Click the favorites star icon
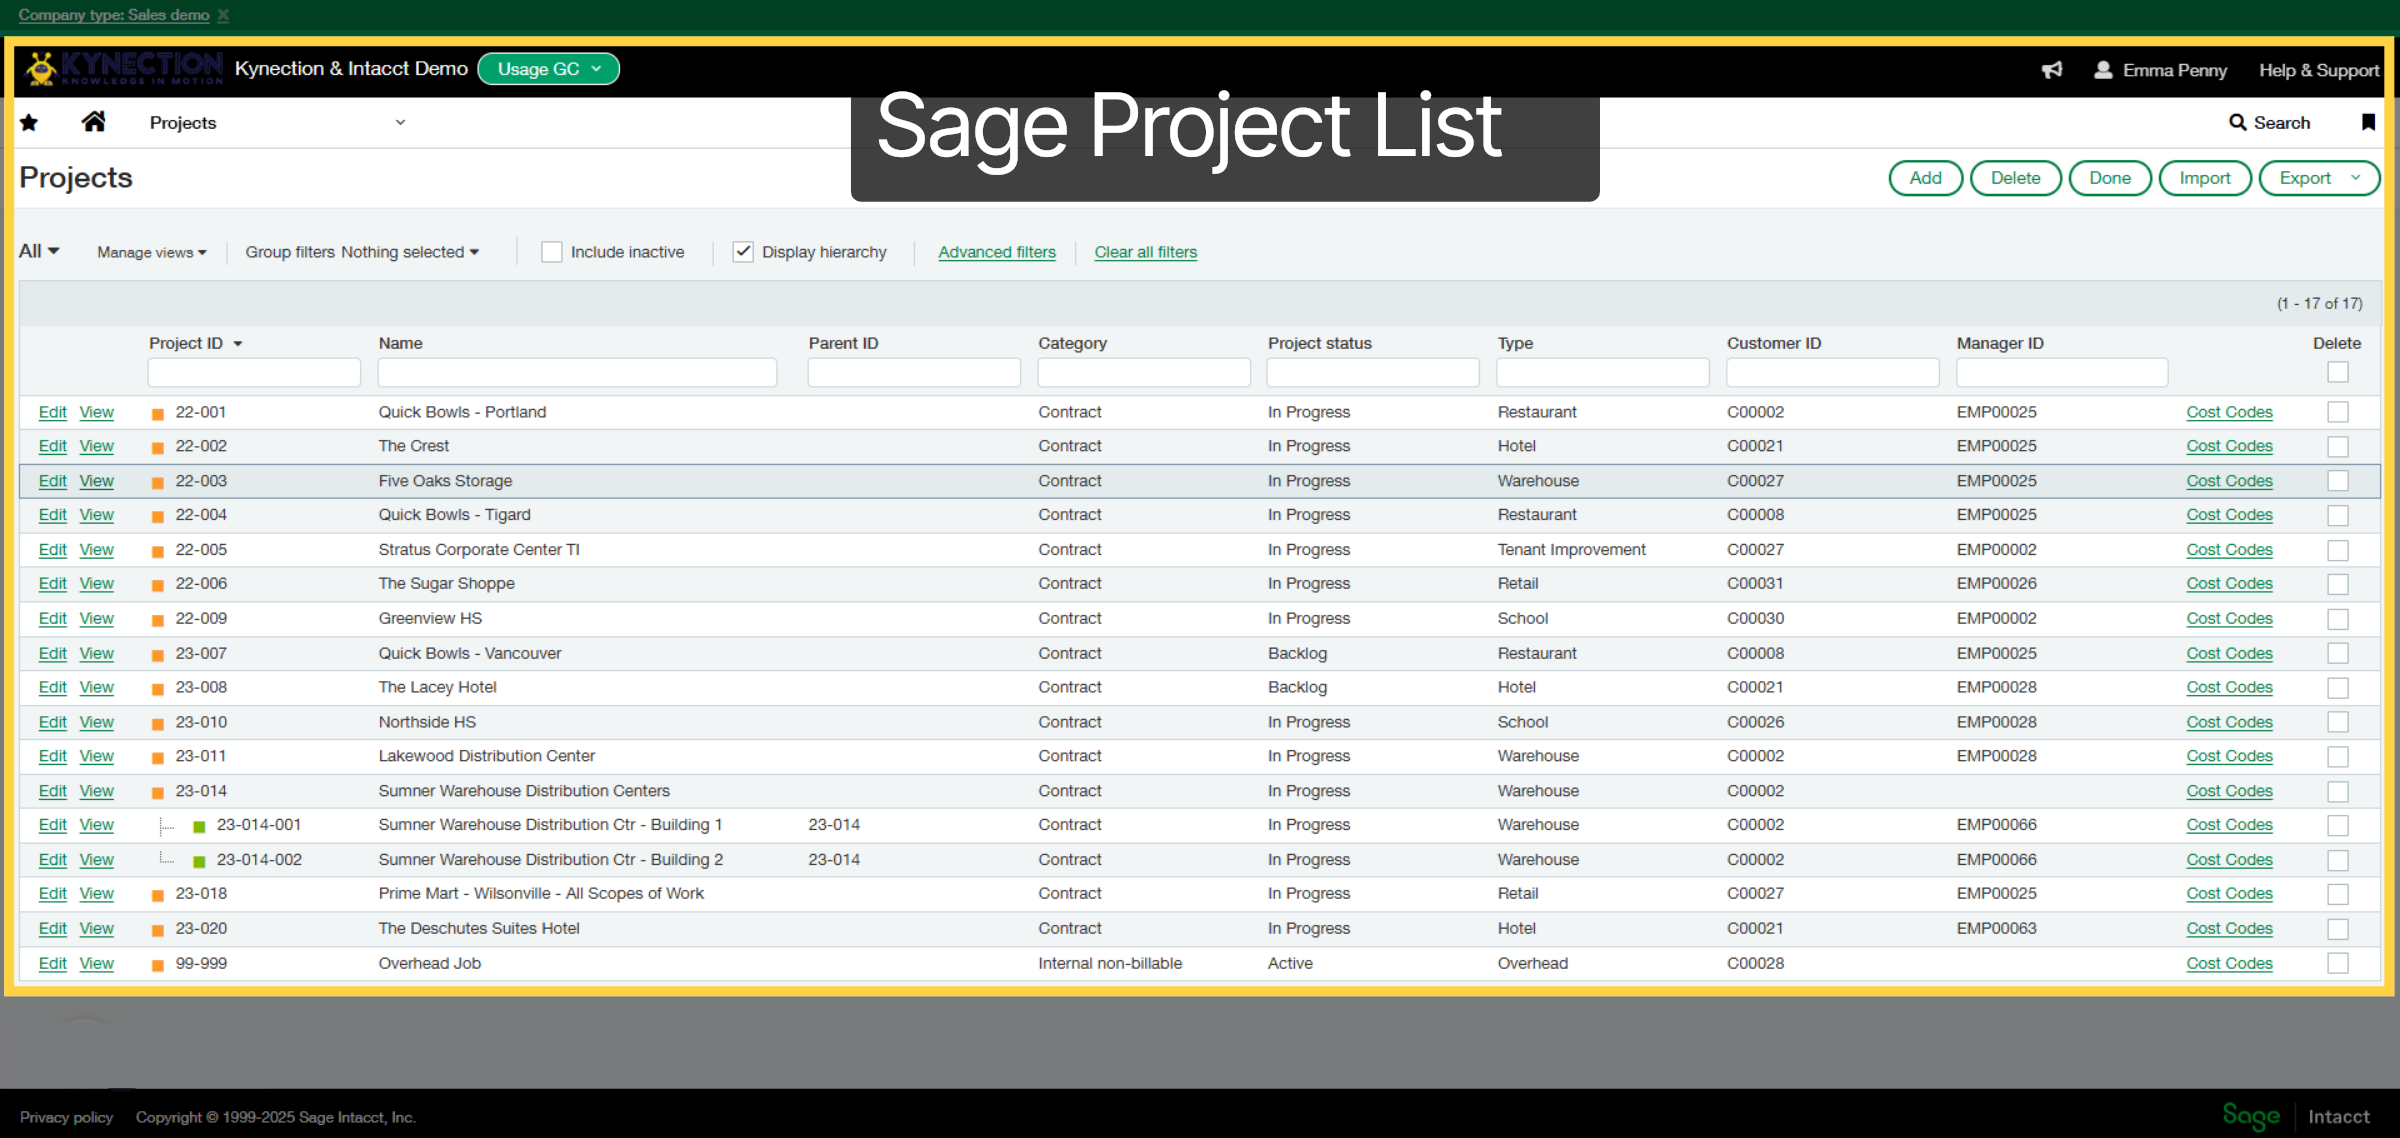Viewport: 2400px width, 1138px height. (29, 123)
